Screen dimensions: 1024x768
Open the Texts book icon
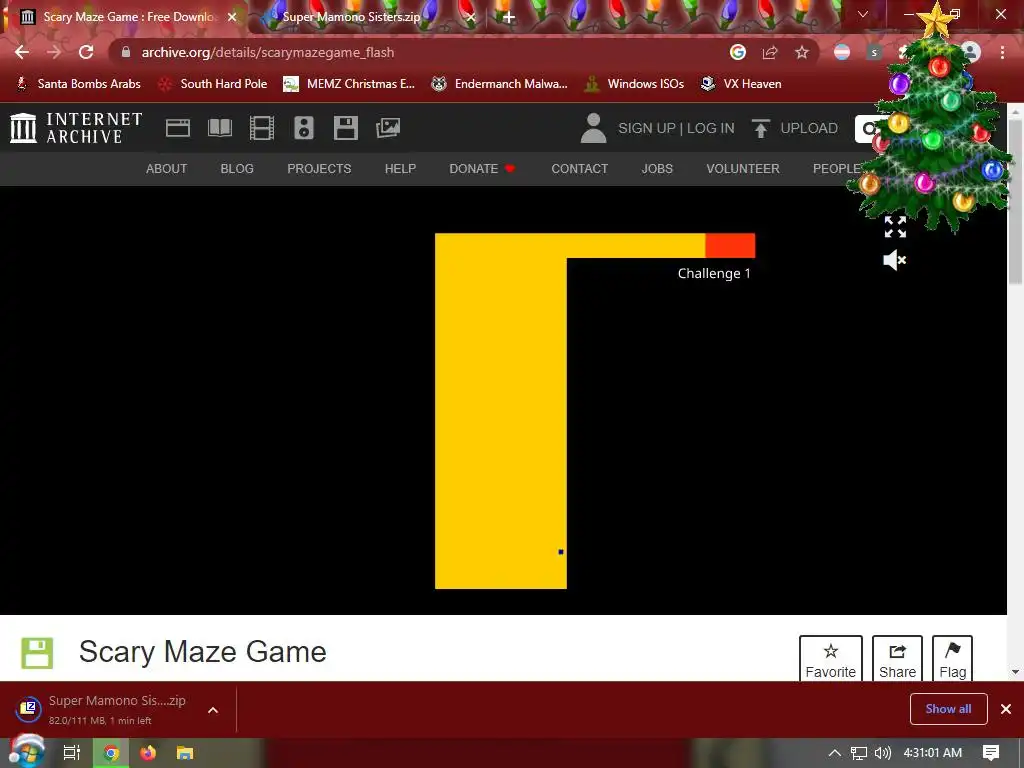point(219,128)
